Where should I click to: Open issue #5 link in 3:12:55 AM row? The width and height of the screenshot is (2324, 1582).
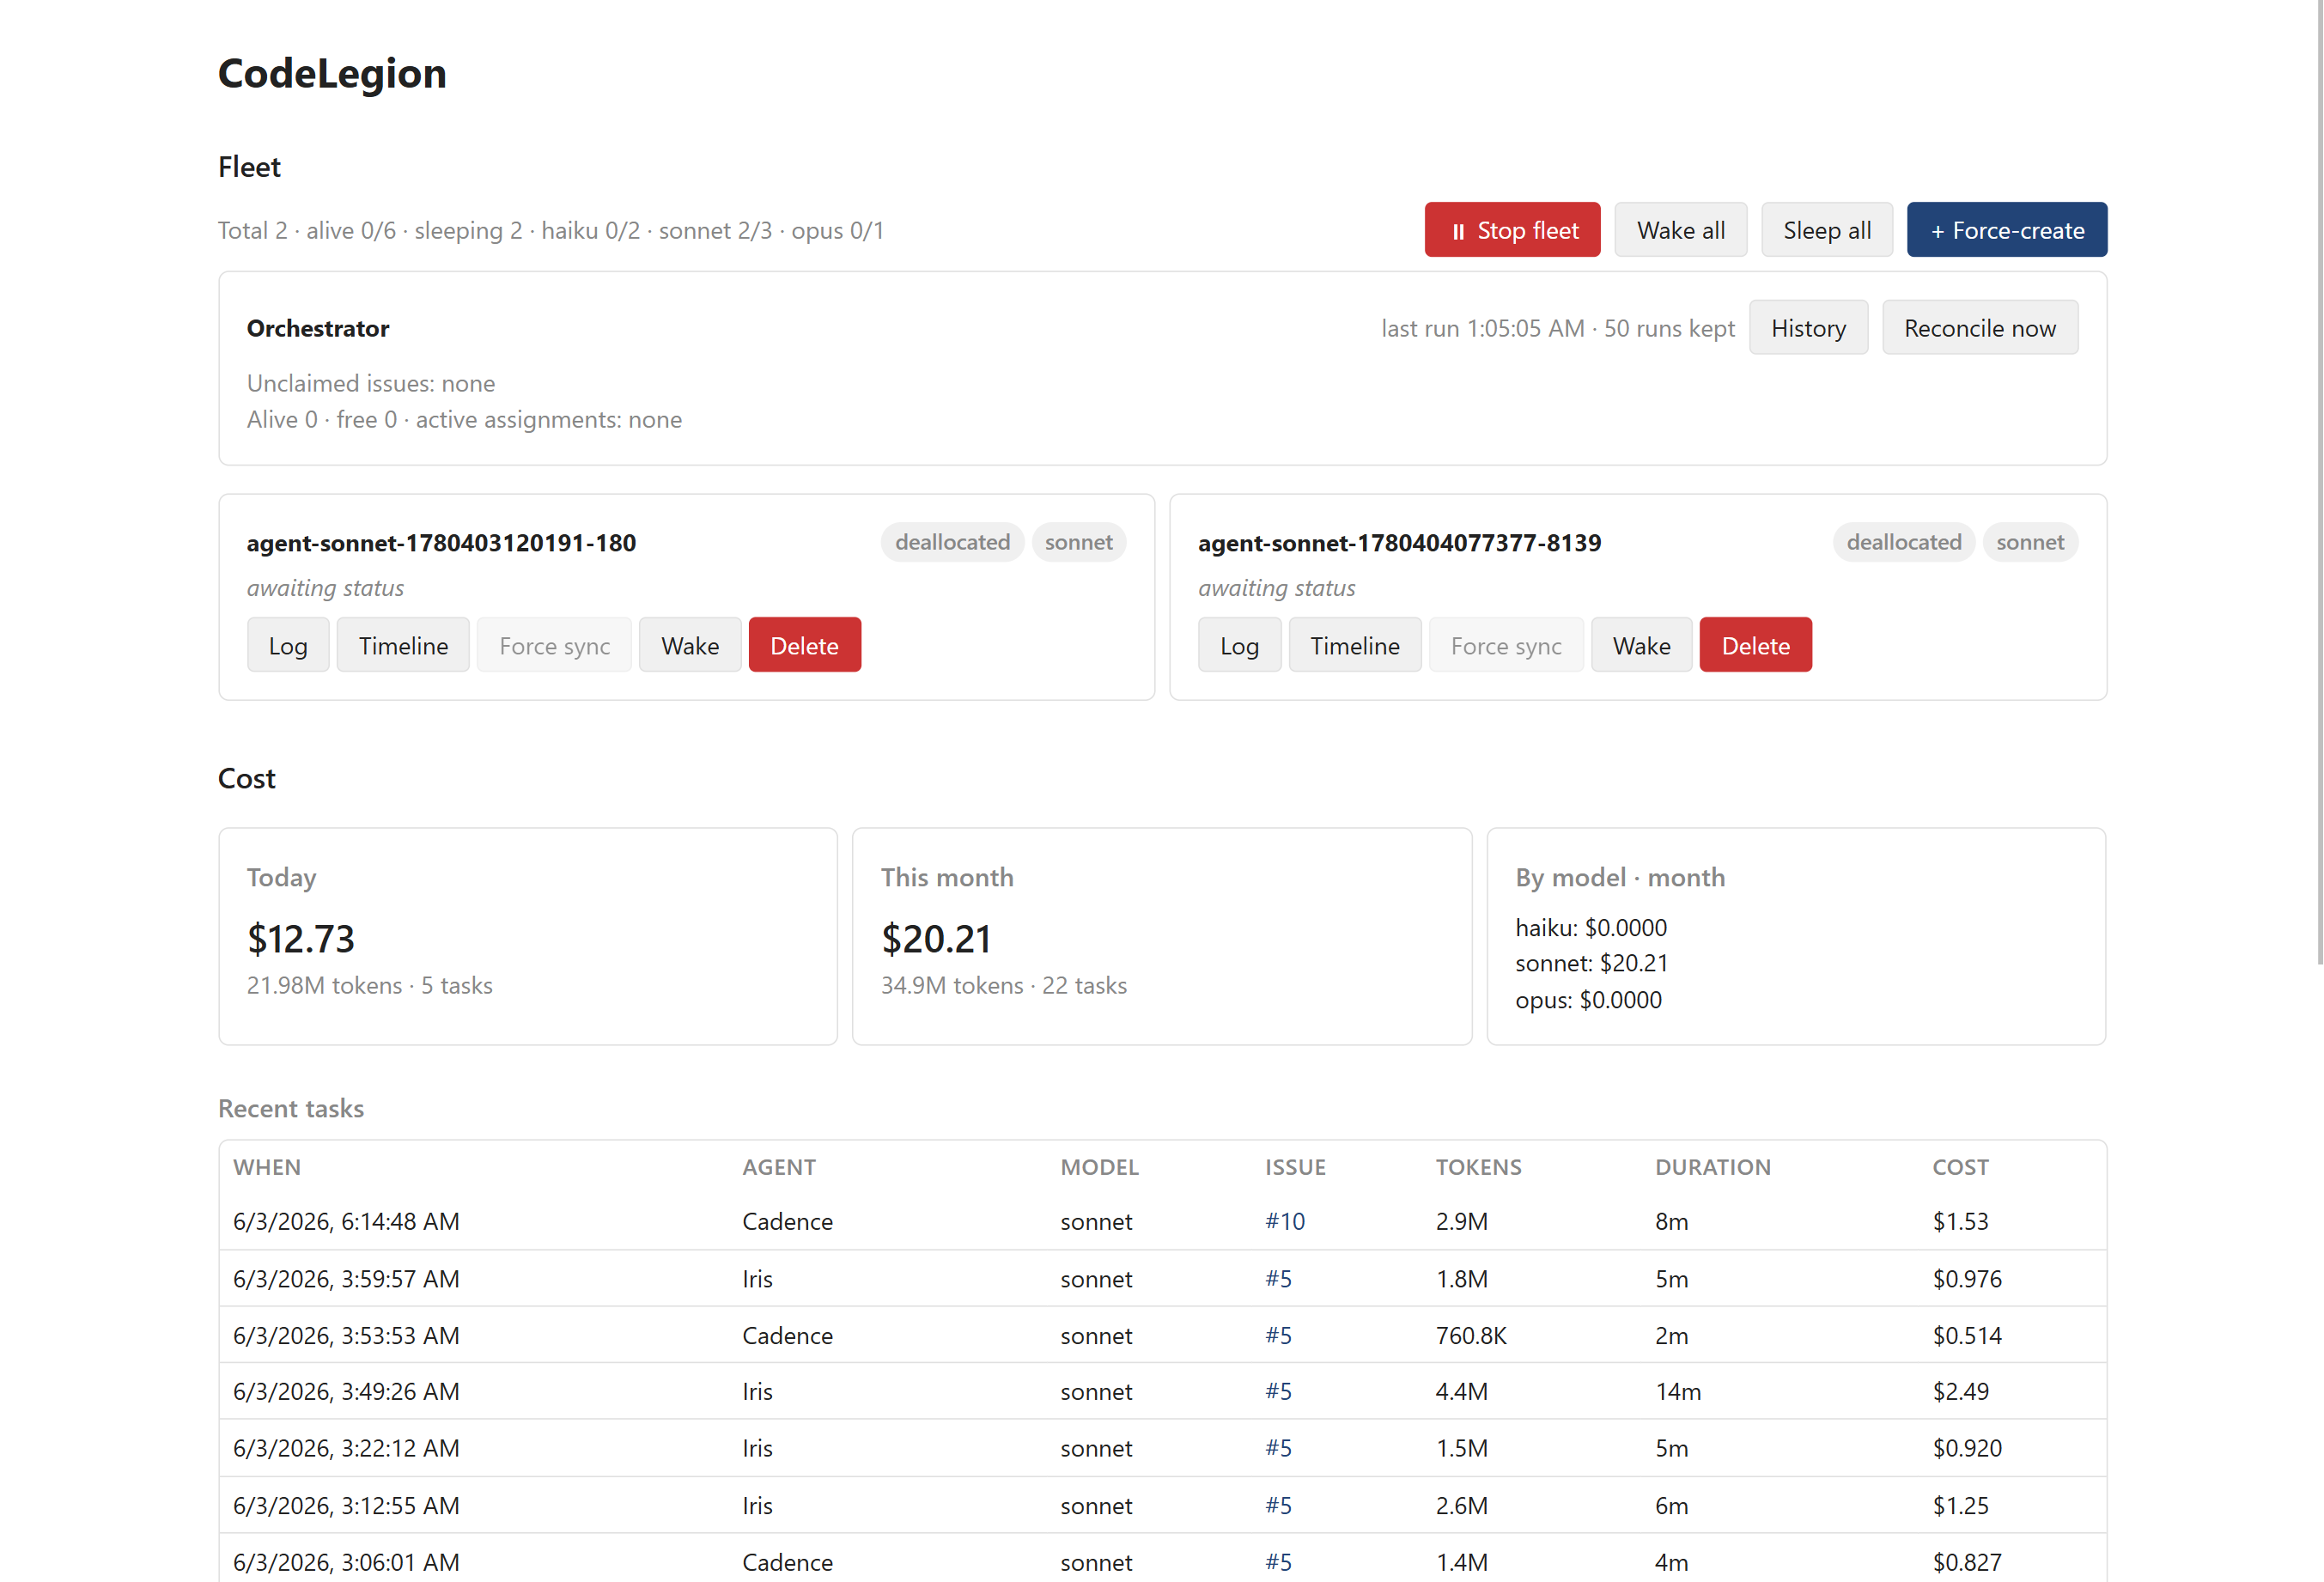(1278, 1505)
